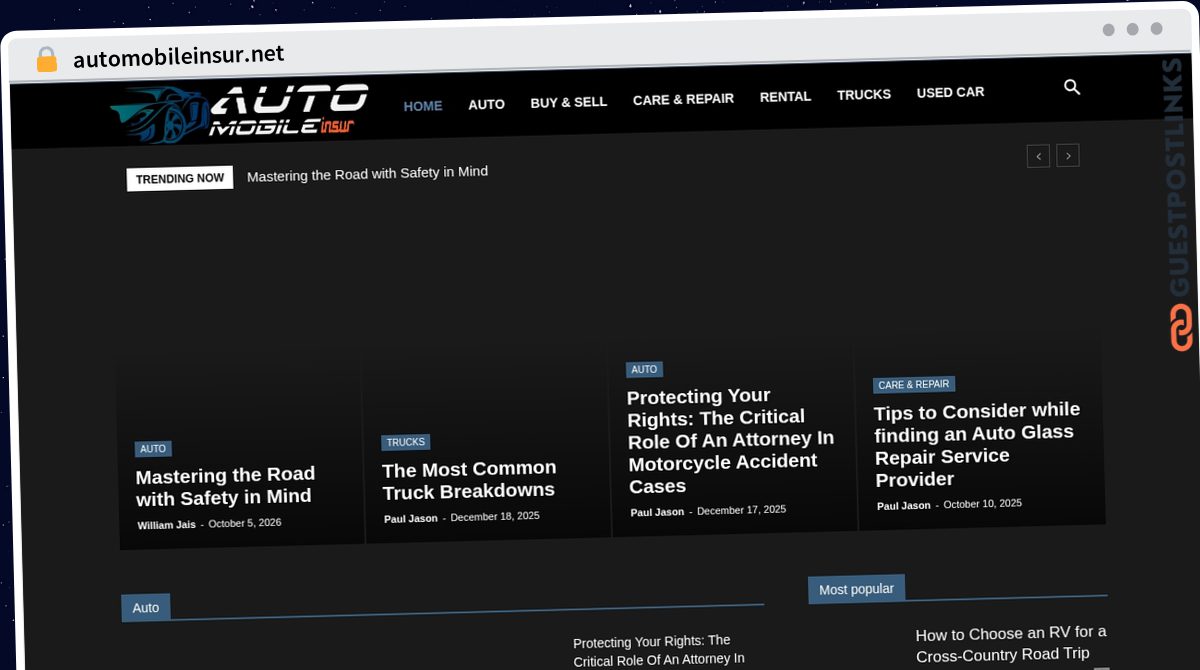Click AUTO tag above Protecting Your Rights
The height and width of the screenshot is (670, 1200).
[x=644, y=370]
